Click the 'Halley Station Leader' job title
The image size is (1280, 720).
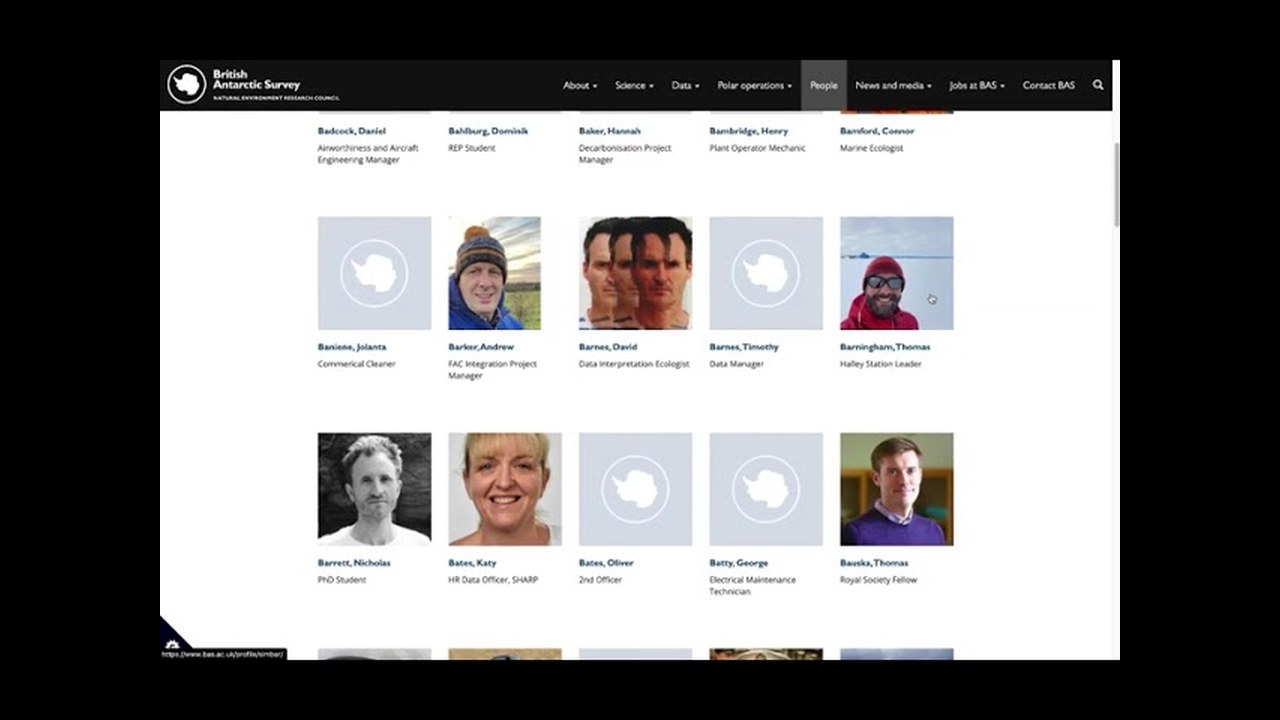pos(881,364)
